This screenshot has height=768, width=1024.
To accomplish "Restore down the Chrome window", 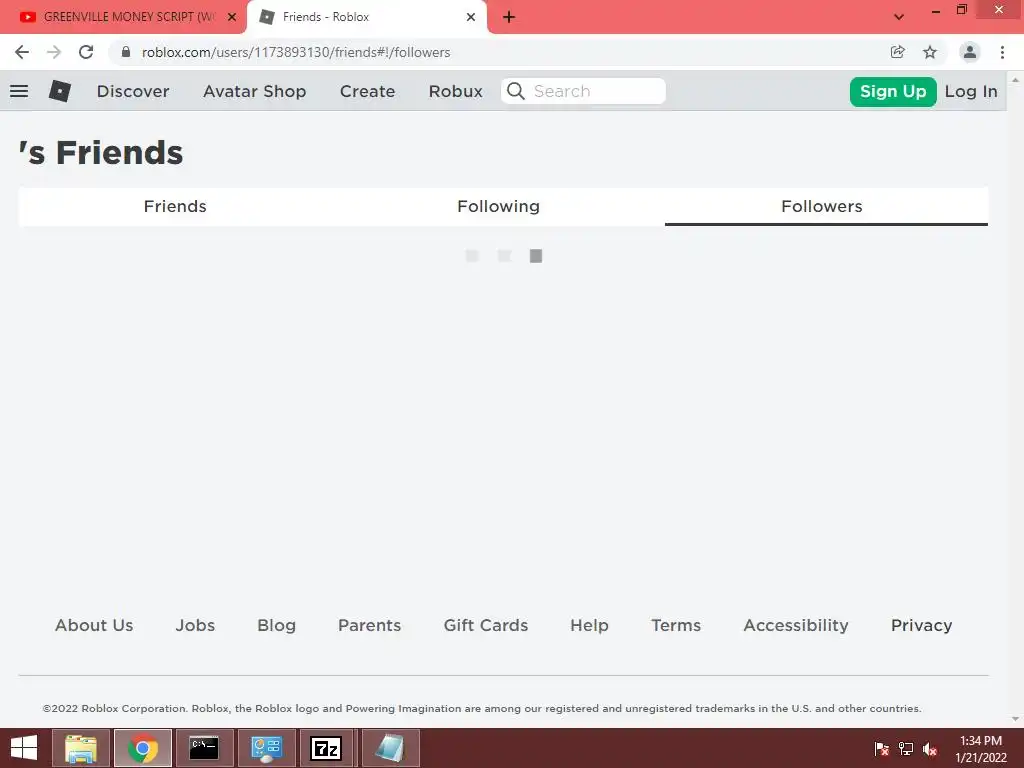I will 961,10.
